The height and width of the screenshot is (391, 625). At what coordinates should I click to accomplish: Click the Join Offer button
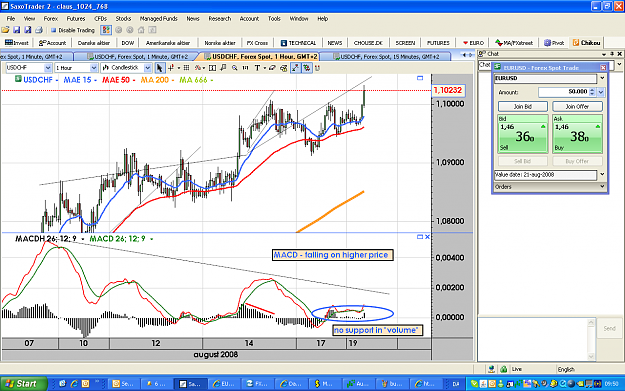point(577,106)
